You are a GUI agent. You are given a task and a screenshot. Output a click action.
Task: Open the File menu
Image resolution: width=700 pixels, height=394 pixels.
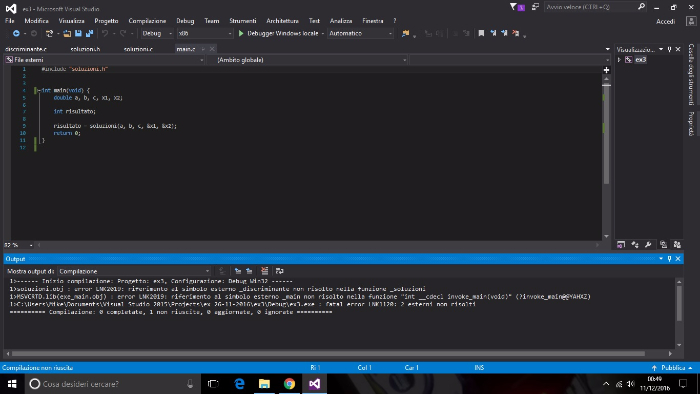coord(10,21)
